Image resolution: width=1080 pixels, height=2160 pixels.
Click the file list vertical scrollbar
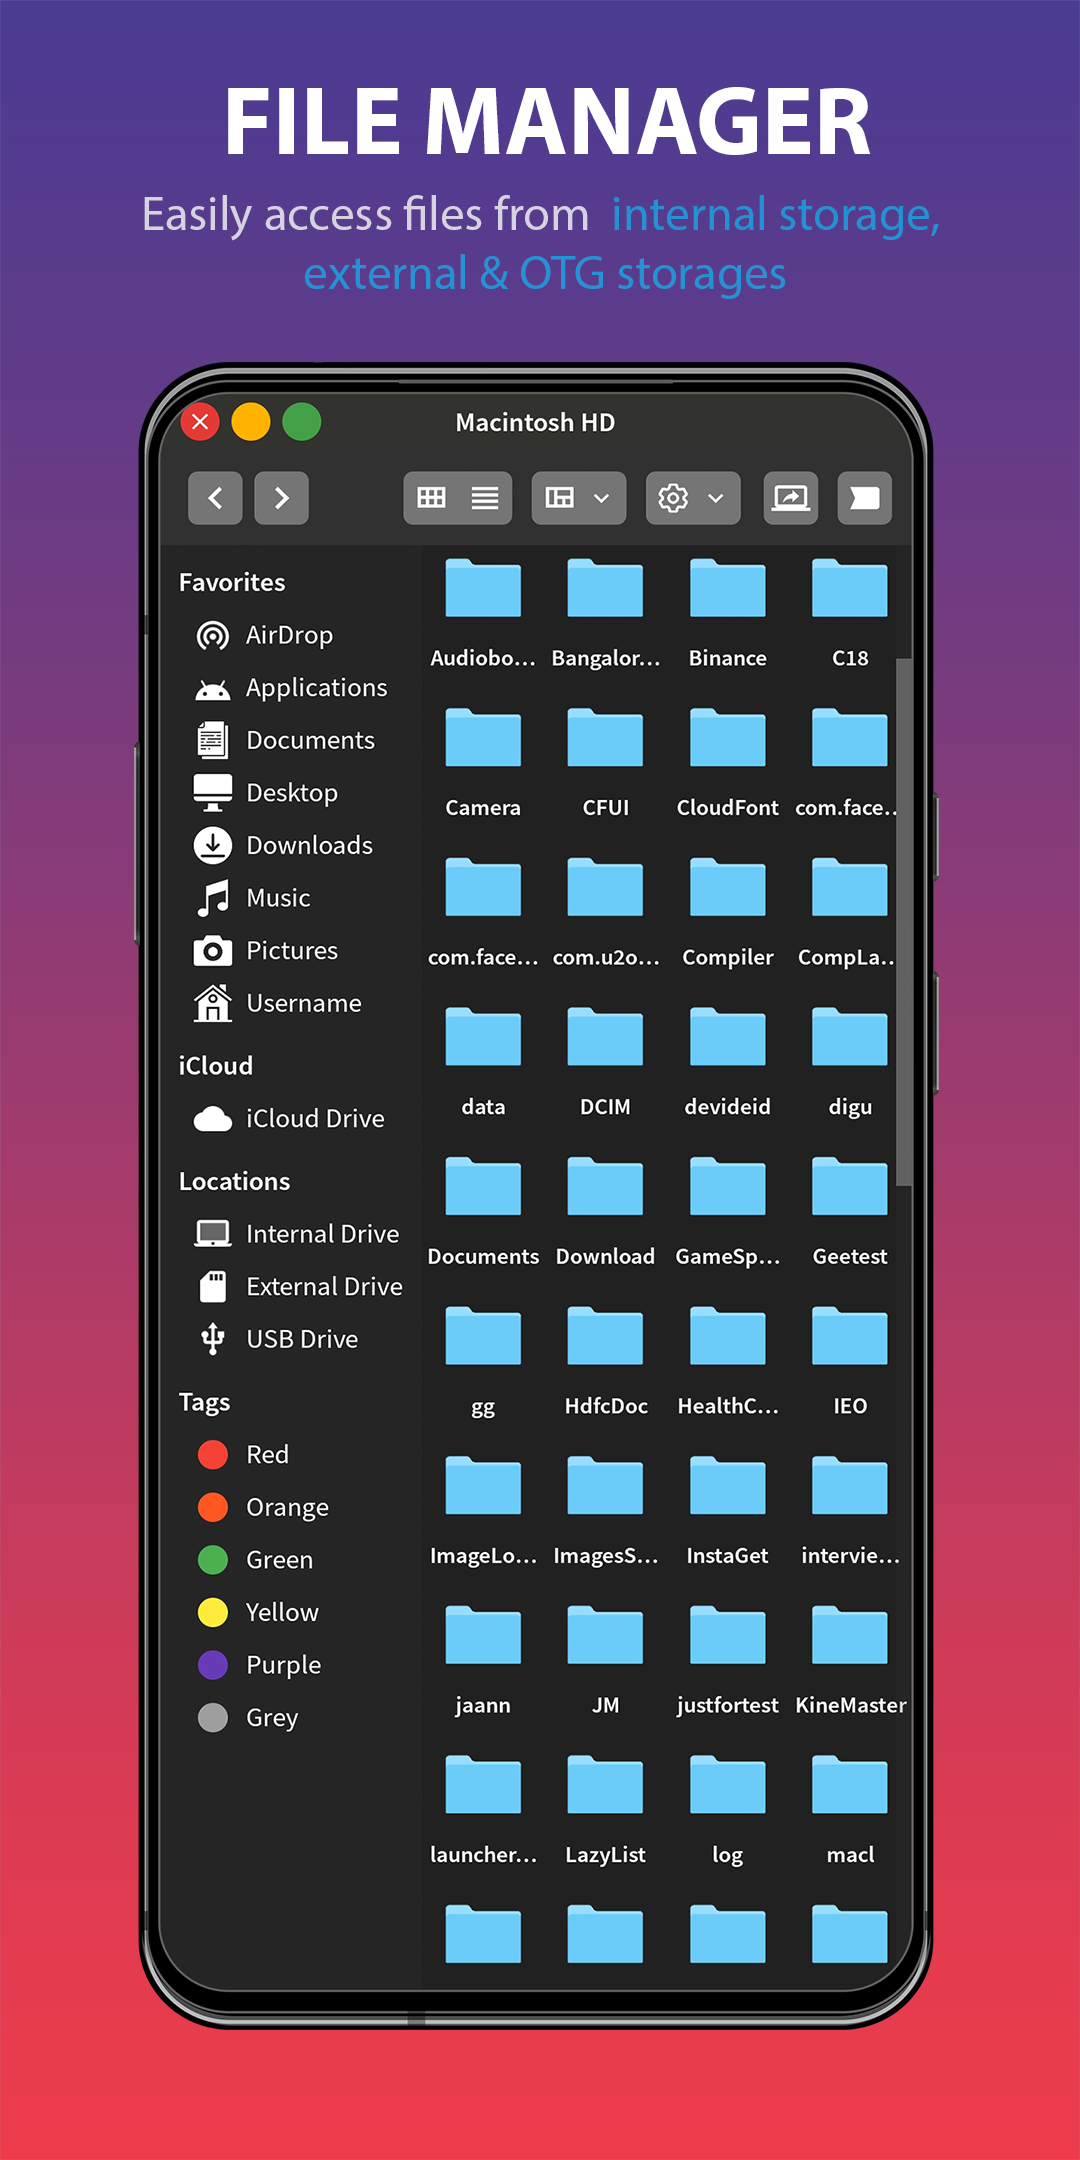coord(904,922)
